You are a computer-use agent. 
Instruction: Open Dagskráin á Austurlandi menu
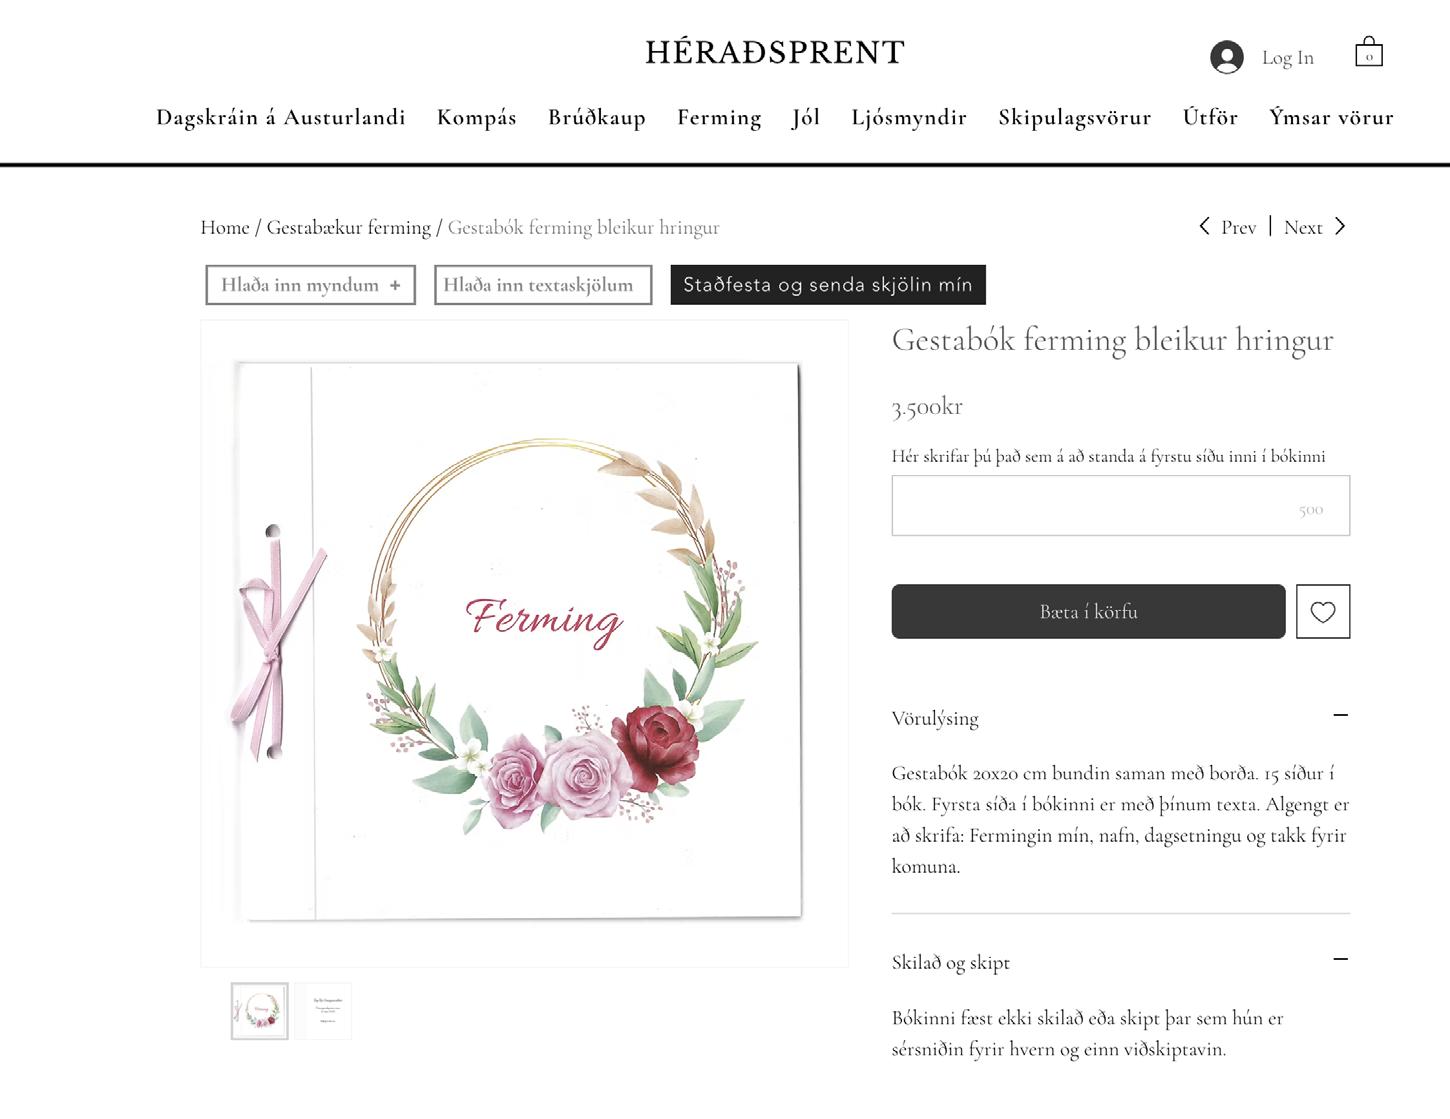[x=281, y=117]
